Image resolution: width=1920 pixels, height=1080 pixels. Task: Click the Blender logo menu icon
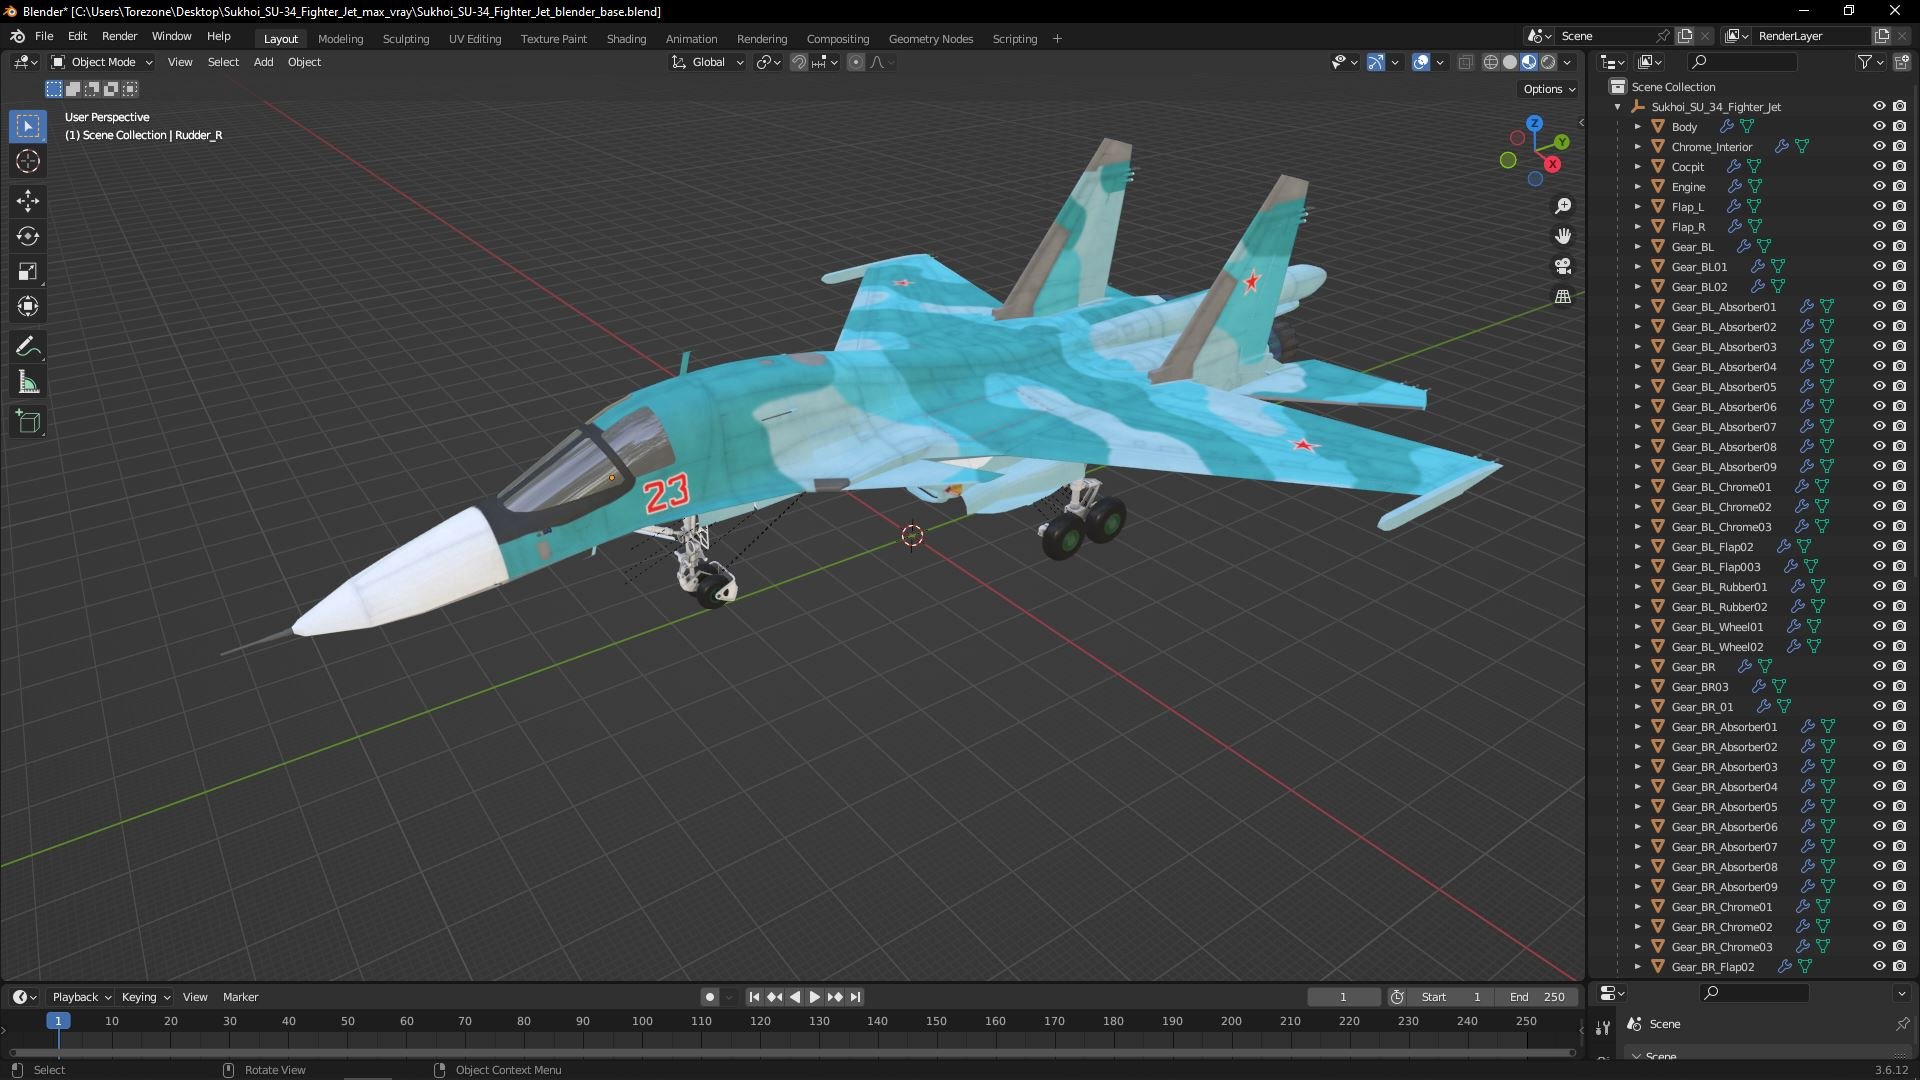17,36
